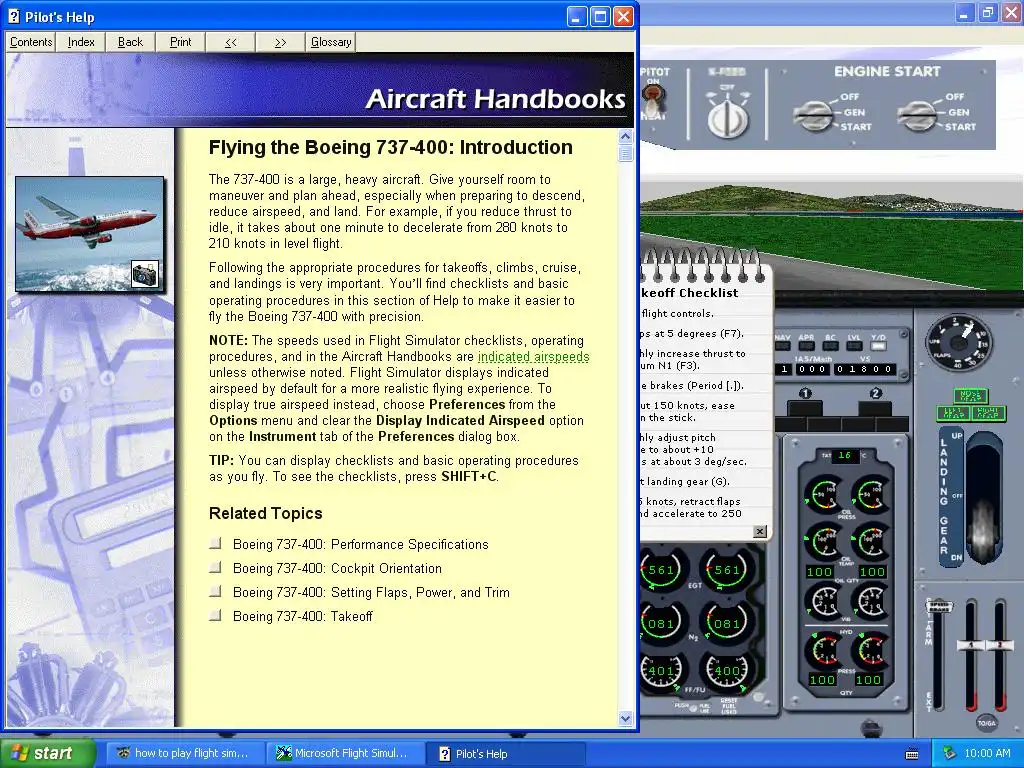Toggle the BC autopilot button
This screenshot has height=768, width=1024.
(831, 345)
